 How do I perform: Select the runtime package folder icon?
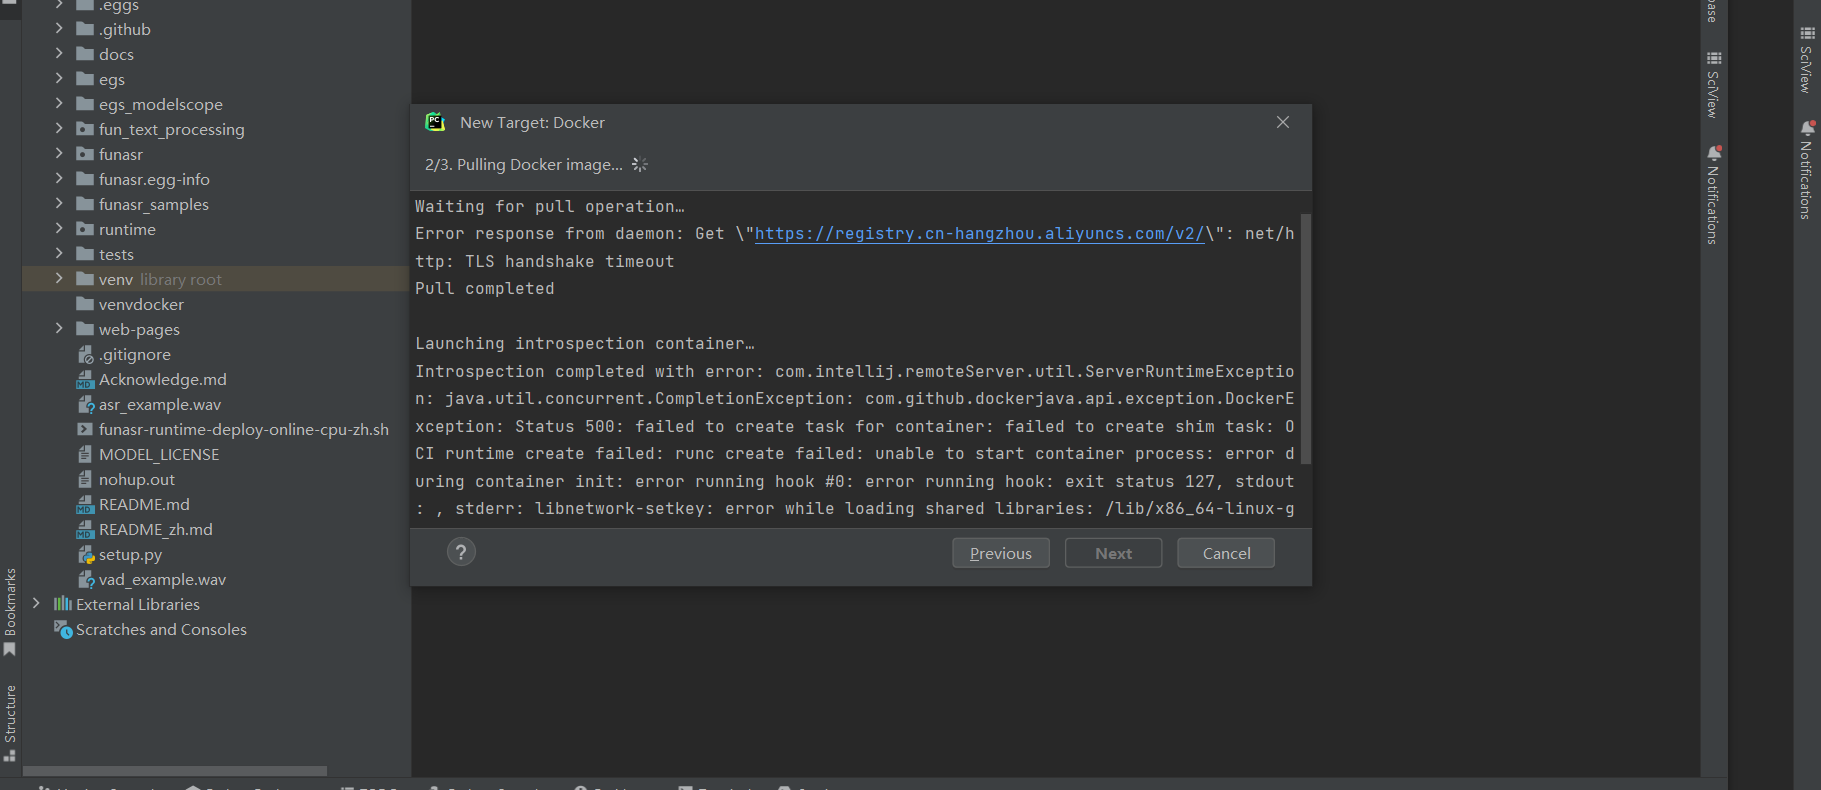85,229
